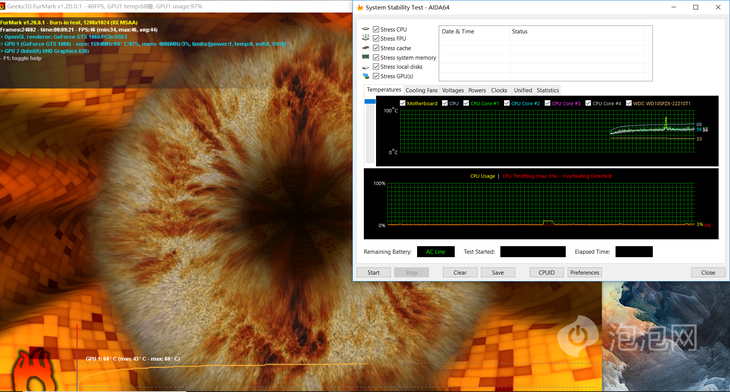The width and height of the screenshot is (730, 392).
Task: Click the FurMark icon in the title bar
Action: 2,7
